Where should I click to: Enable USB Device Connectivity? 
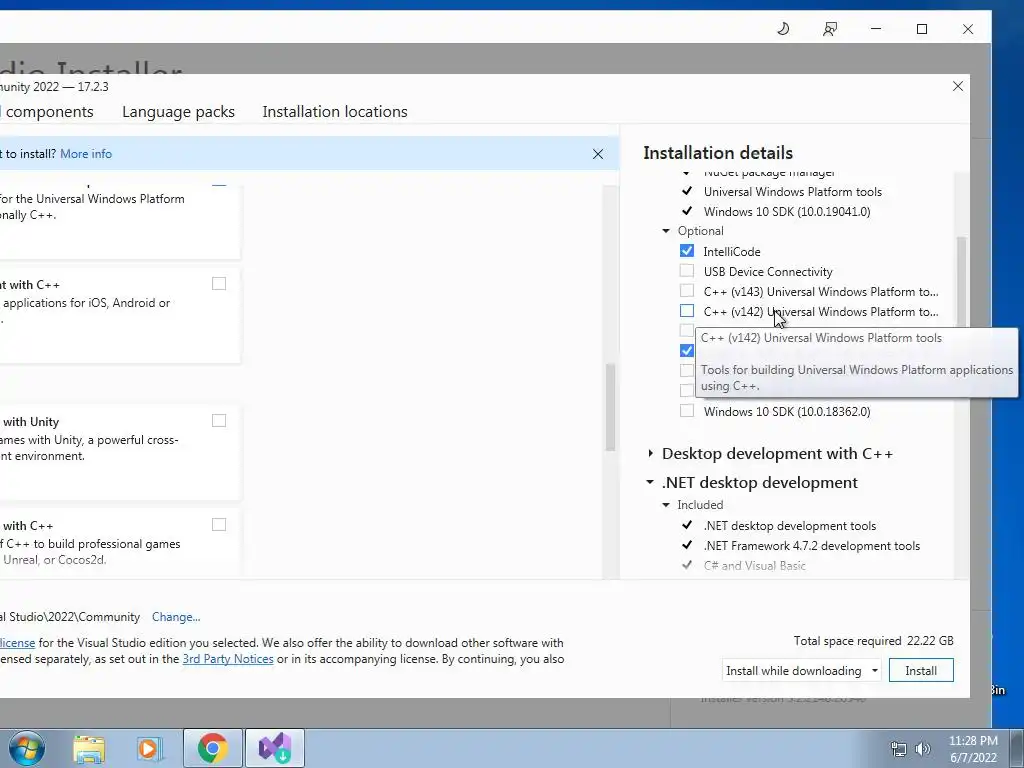pyautogui.click(x=686, y=270)
